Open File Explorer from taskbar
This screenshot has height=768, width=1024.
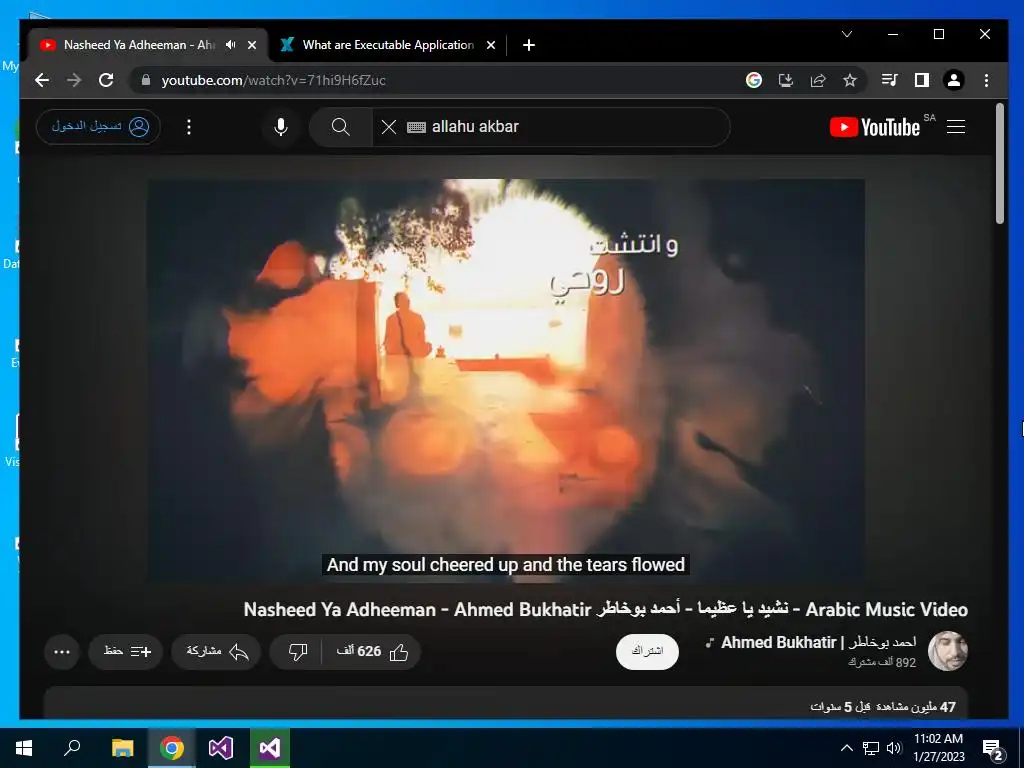[122, 748]
